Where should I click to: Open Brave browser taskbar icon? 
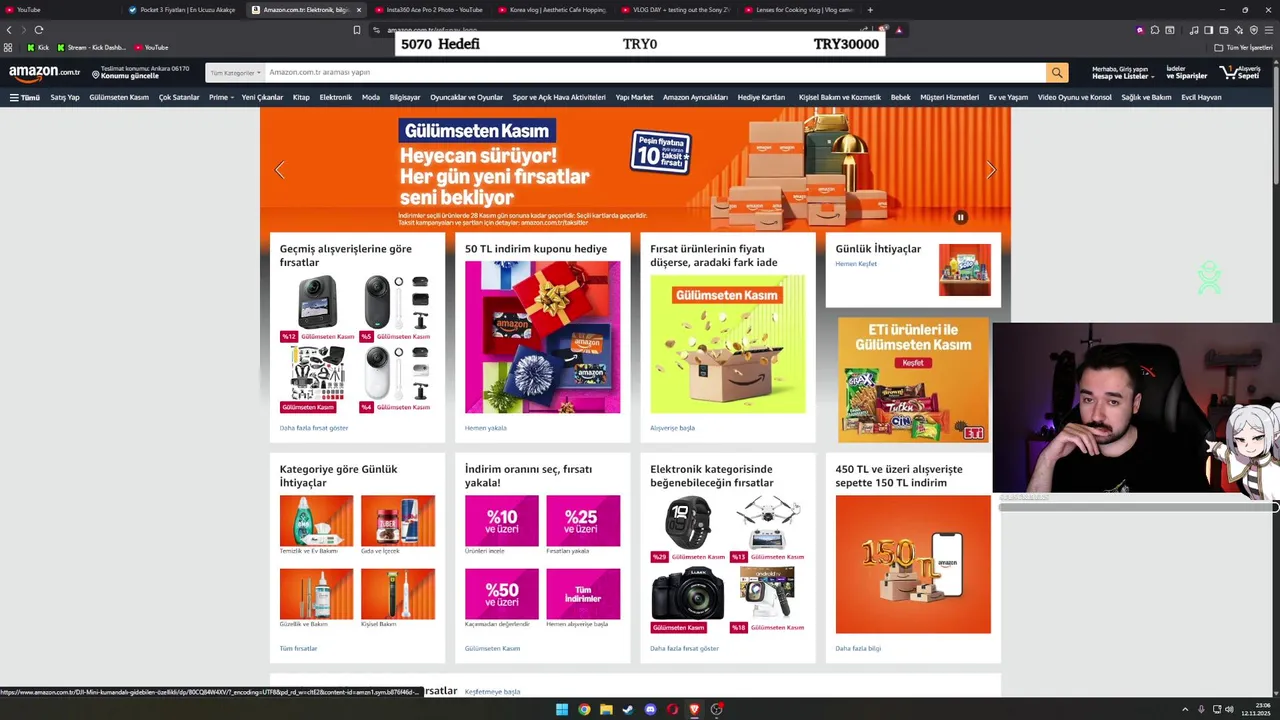[695, 710]
